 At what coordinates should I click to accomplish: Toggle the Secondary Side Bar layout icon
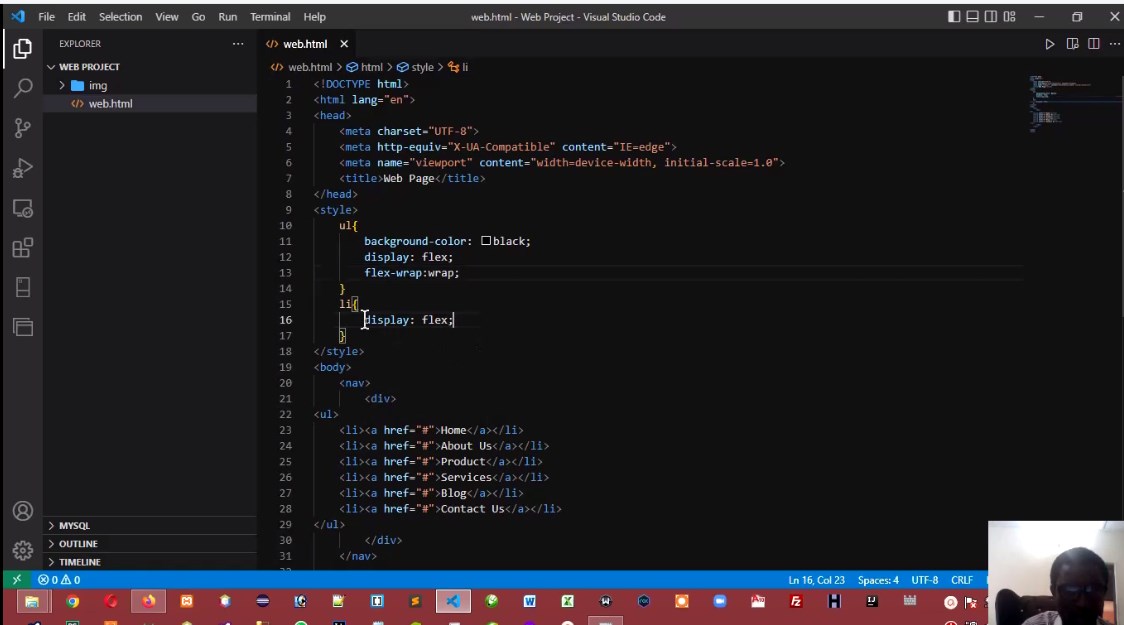tap(991, 16)
